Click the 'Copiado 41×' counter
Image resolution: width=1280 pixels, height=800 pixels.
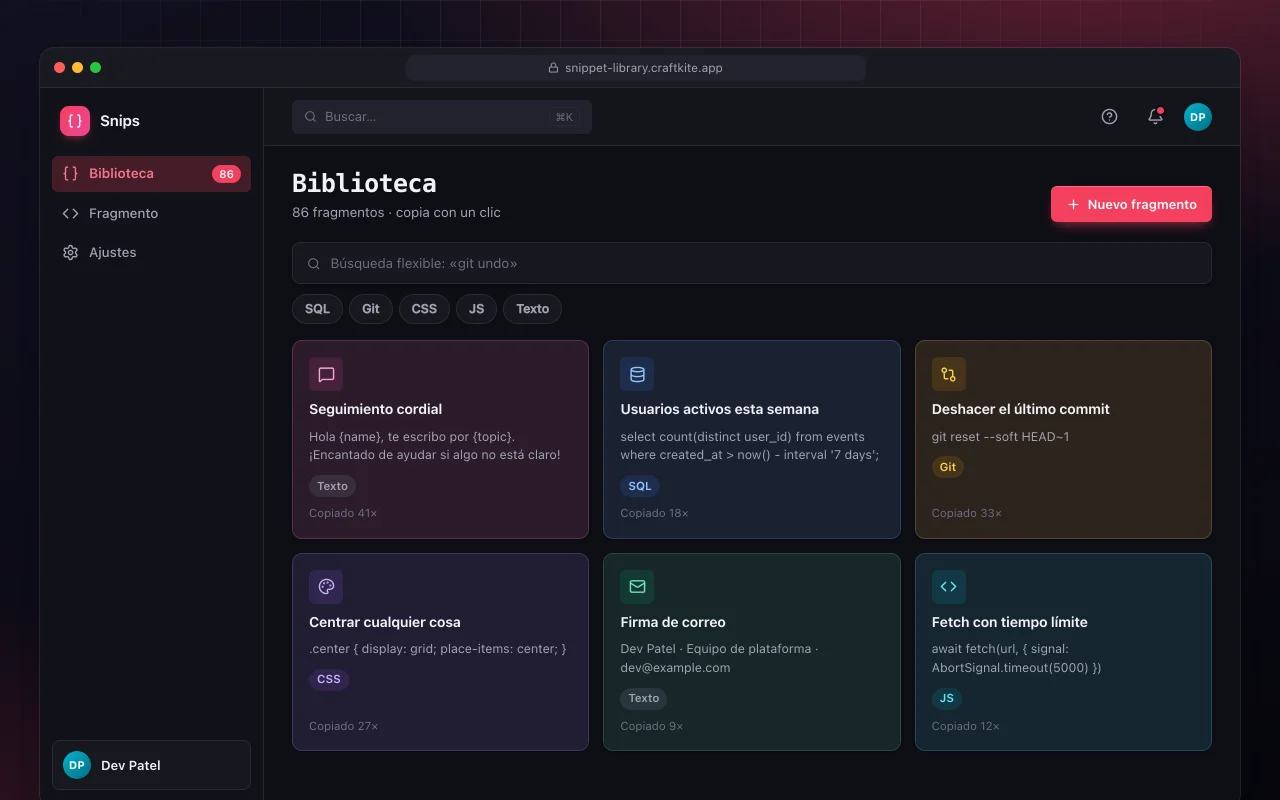click(x=343, y=513)
